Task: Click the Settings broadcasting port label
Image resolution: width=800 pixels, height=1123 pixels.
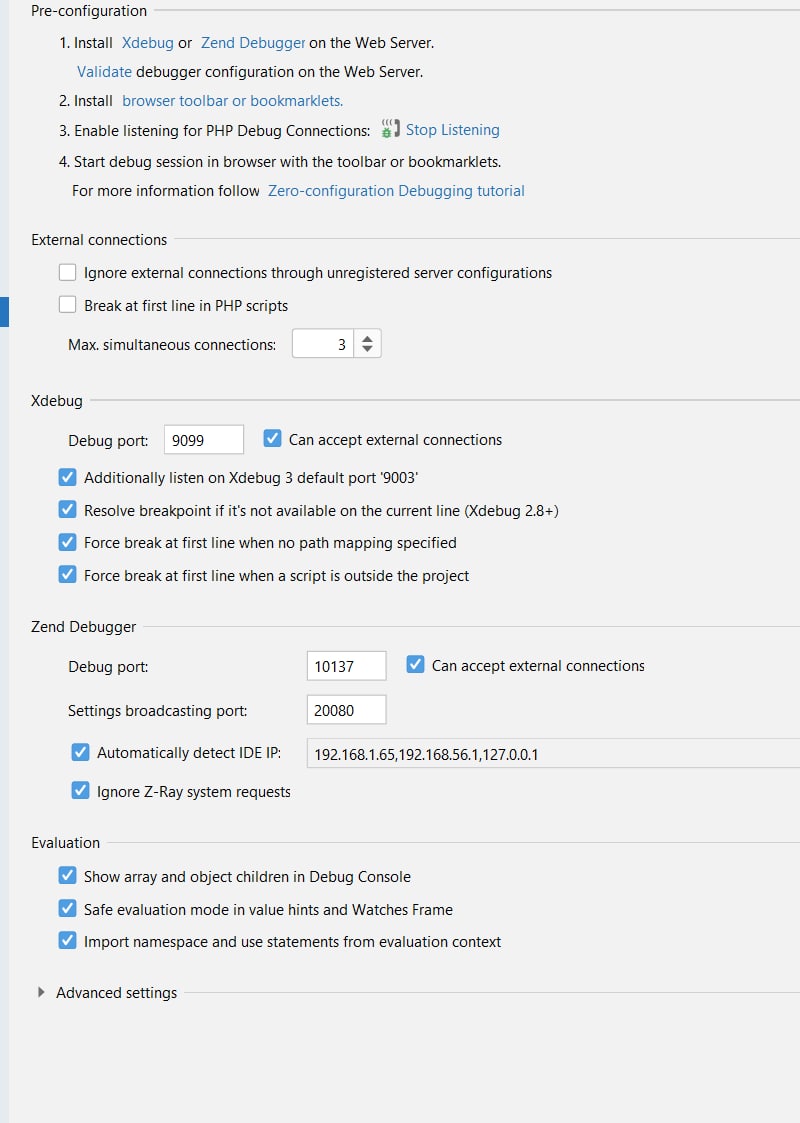Action: coord(158,711)
